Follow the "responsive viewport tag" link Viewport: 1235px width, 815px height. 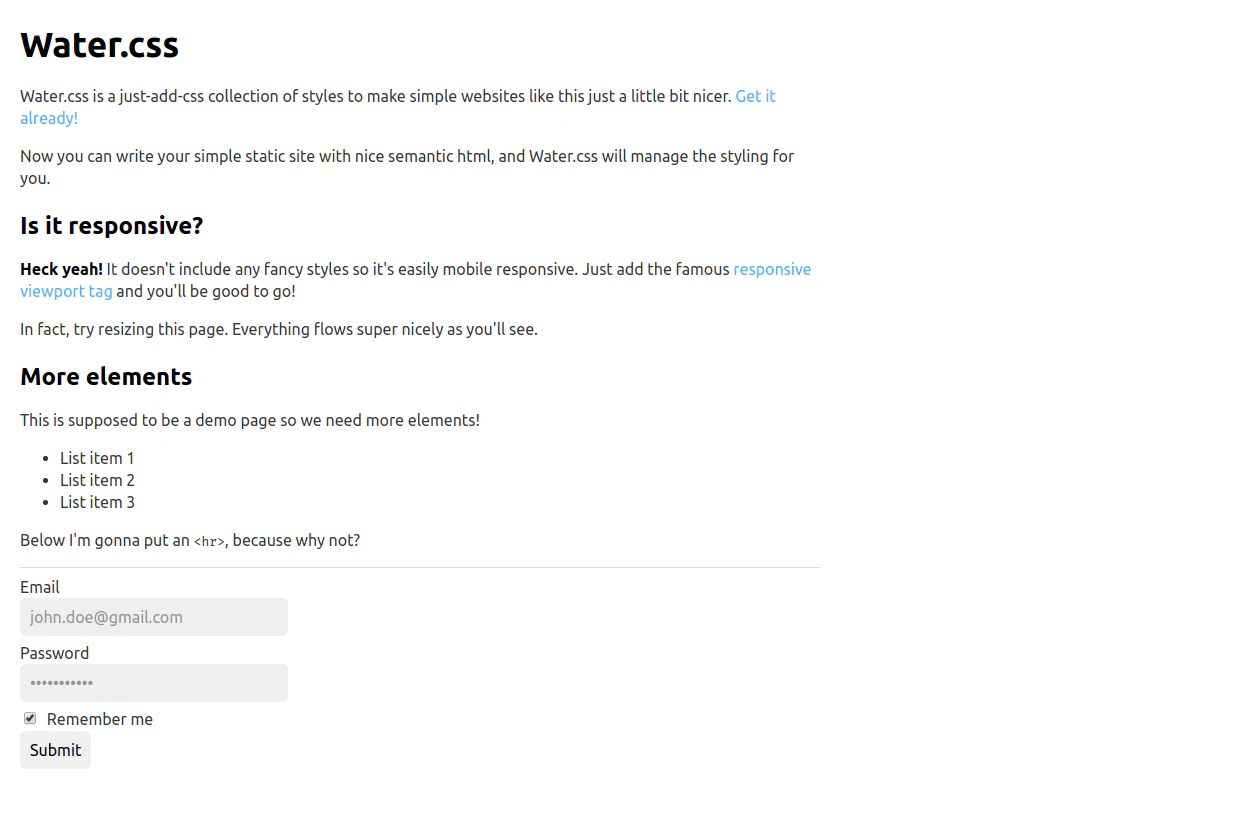772,270
